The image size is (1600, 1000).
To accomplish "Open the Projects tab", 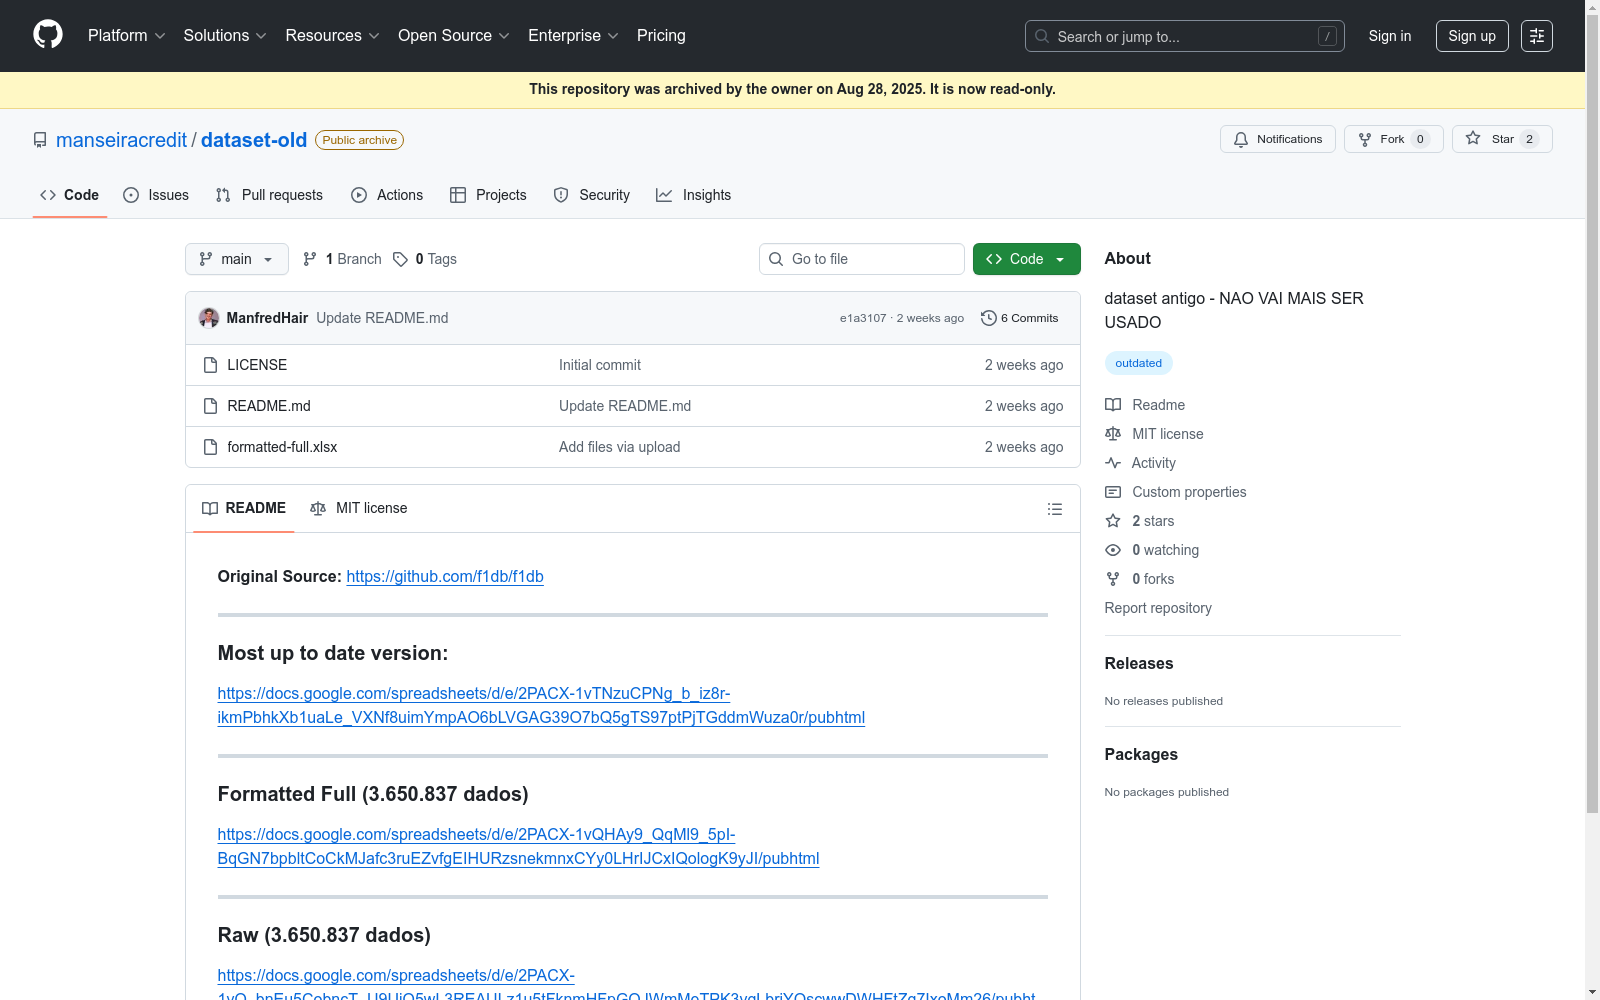I will coord(488,195).
